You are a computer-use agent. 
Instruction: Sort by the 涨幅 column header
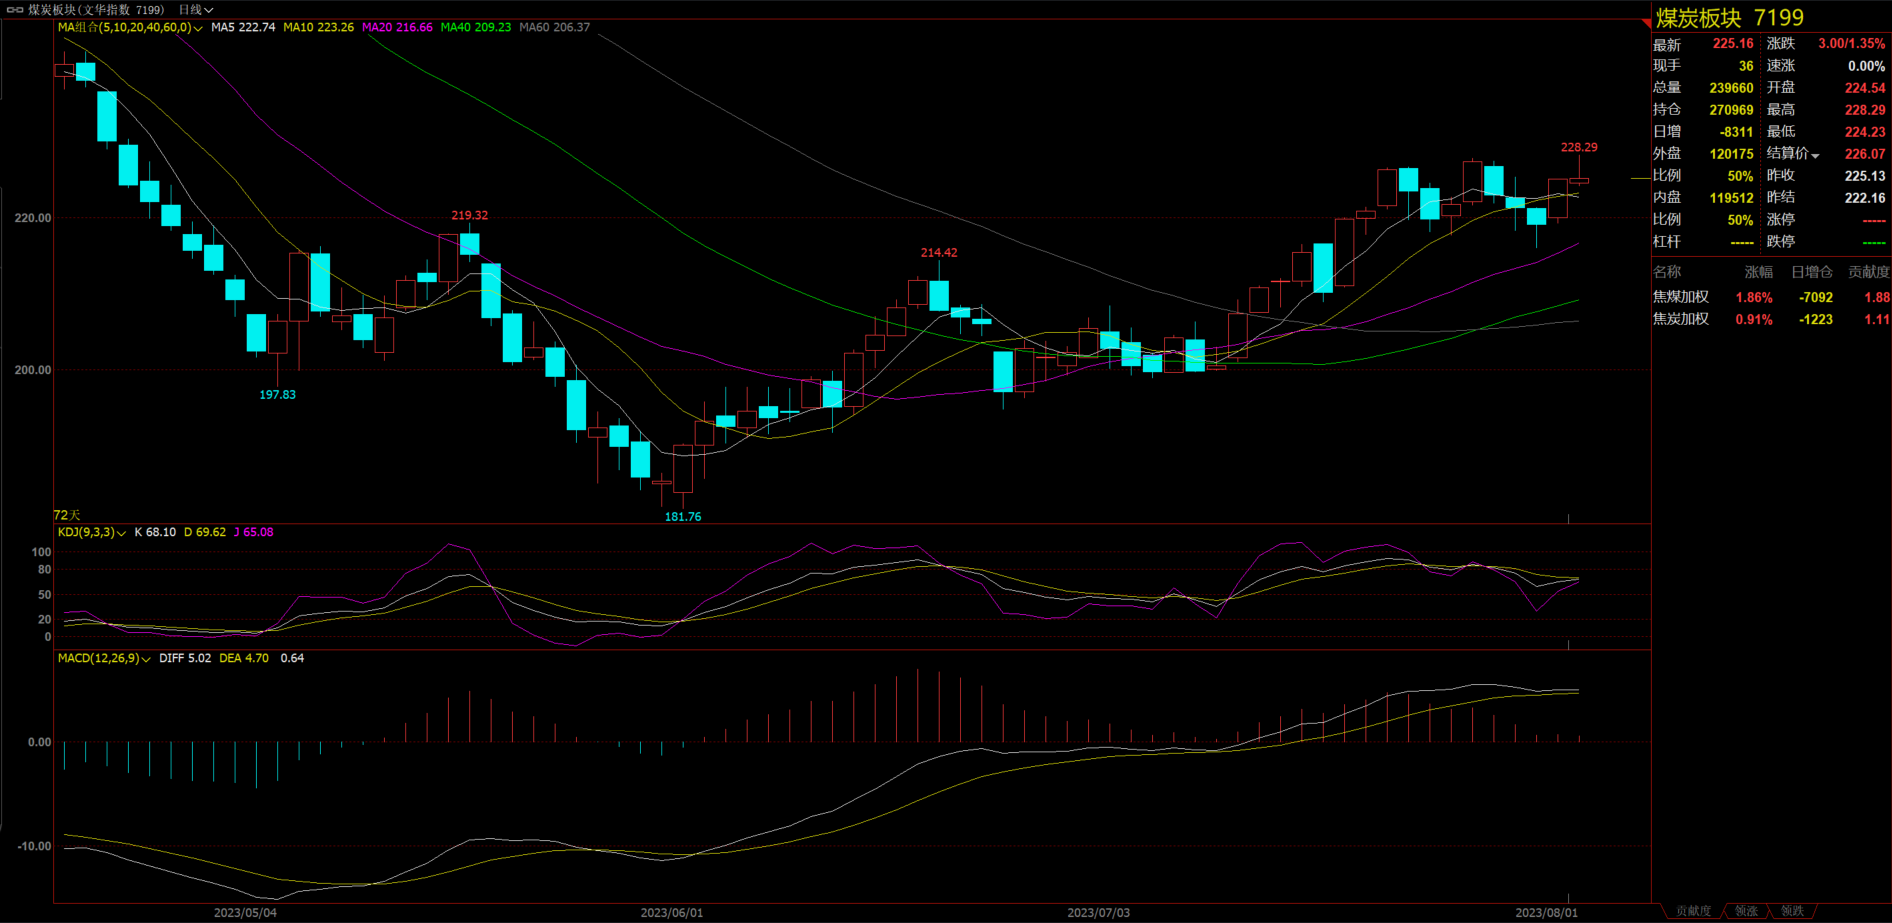point(1758,272)
